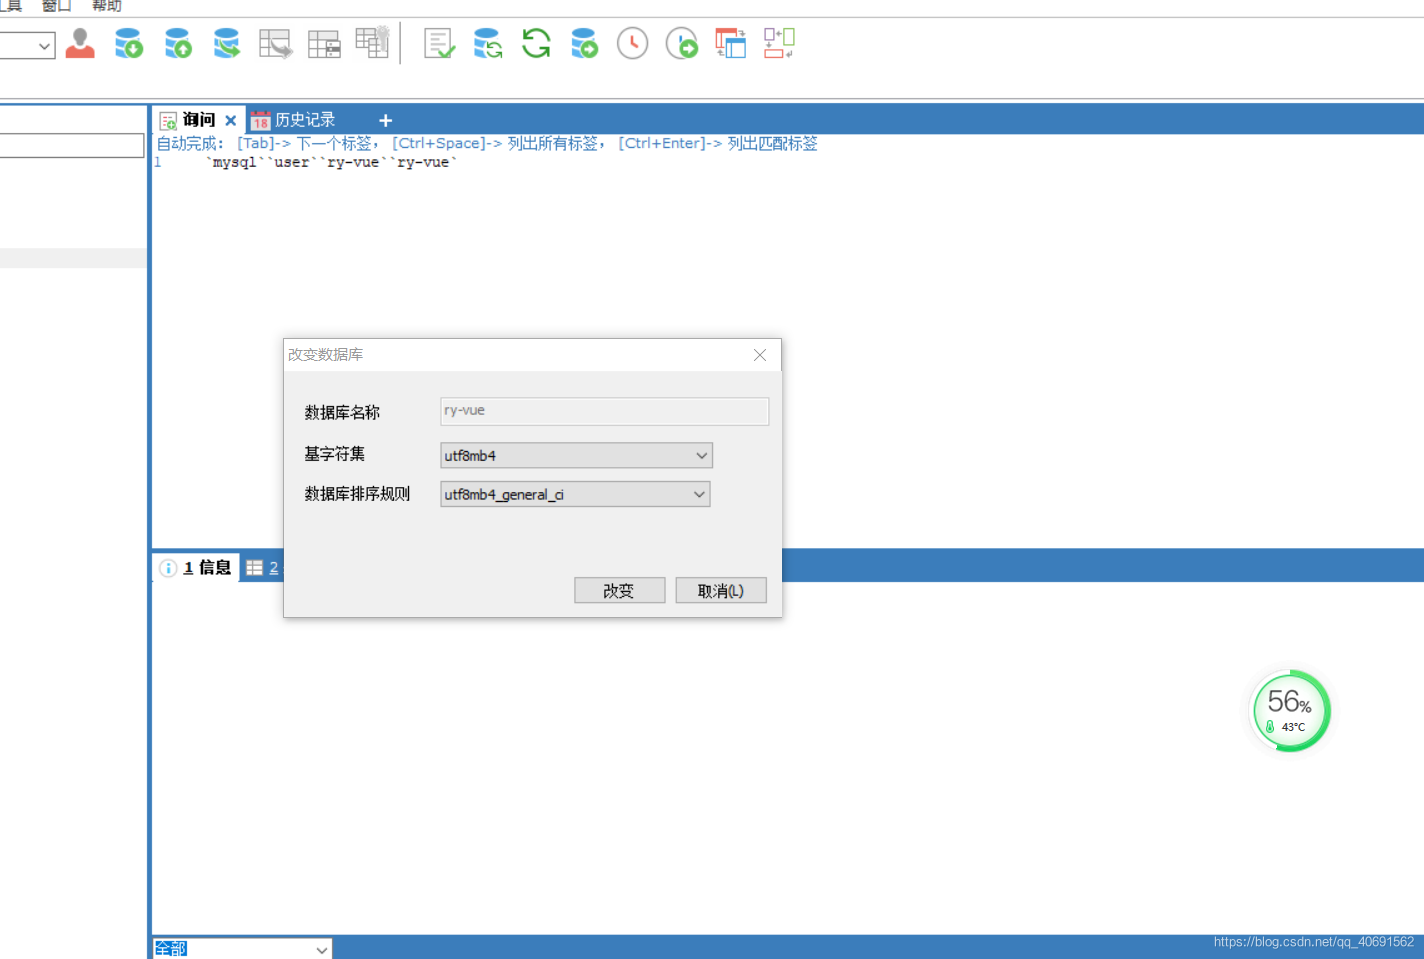This screenshot has height=959, width=1424.
Task: Click the info icon on 信息 tab
Action: [x=168, y=568]
